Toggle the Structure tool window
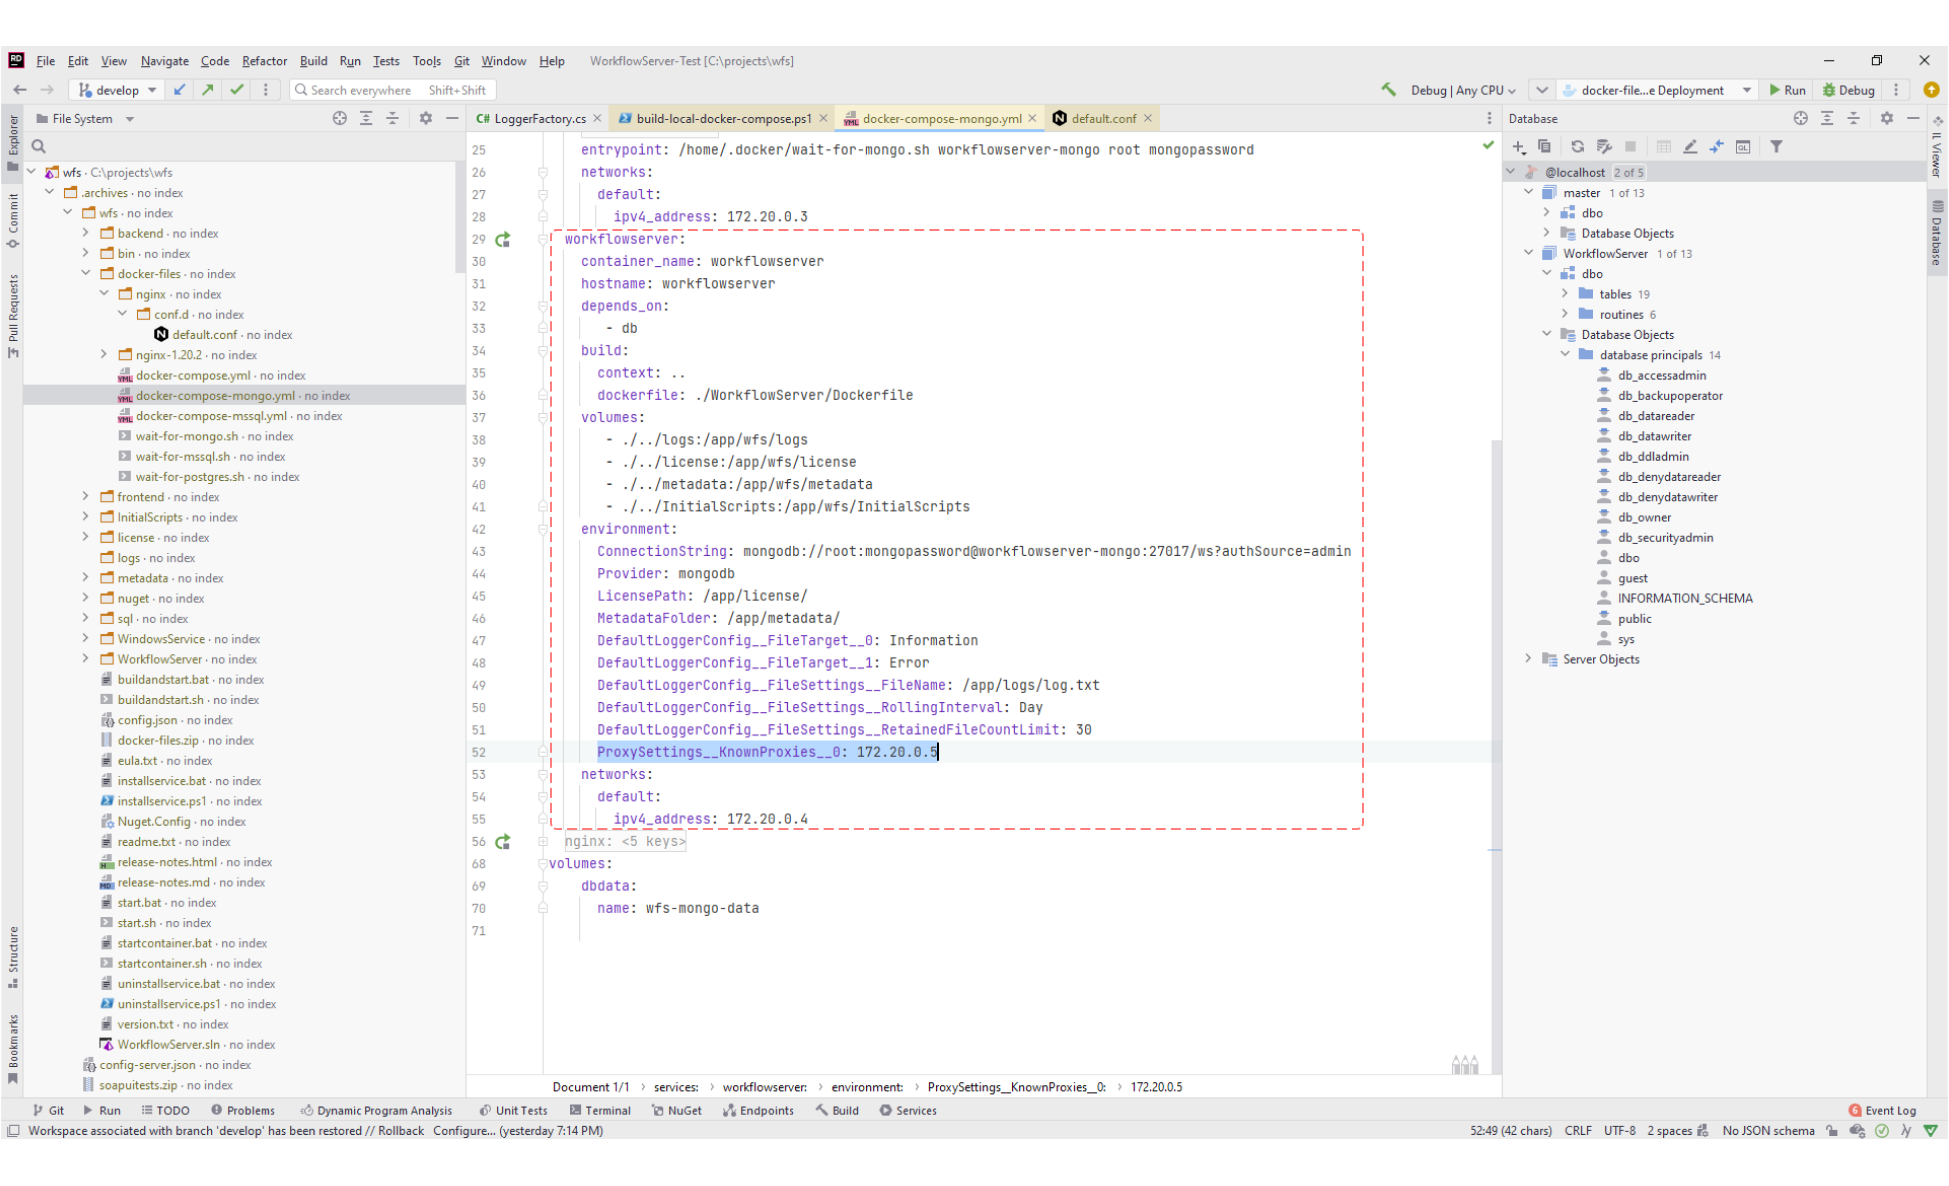This screenshot has width=1949, height=1186. tap(13, 956)
